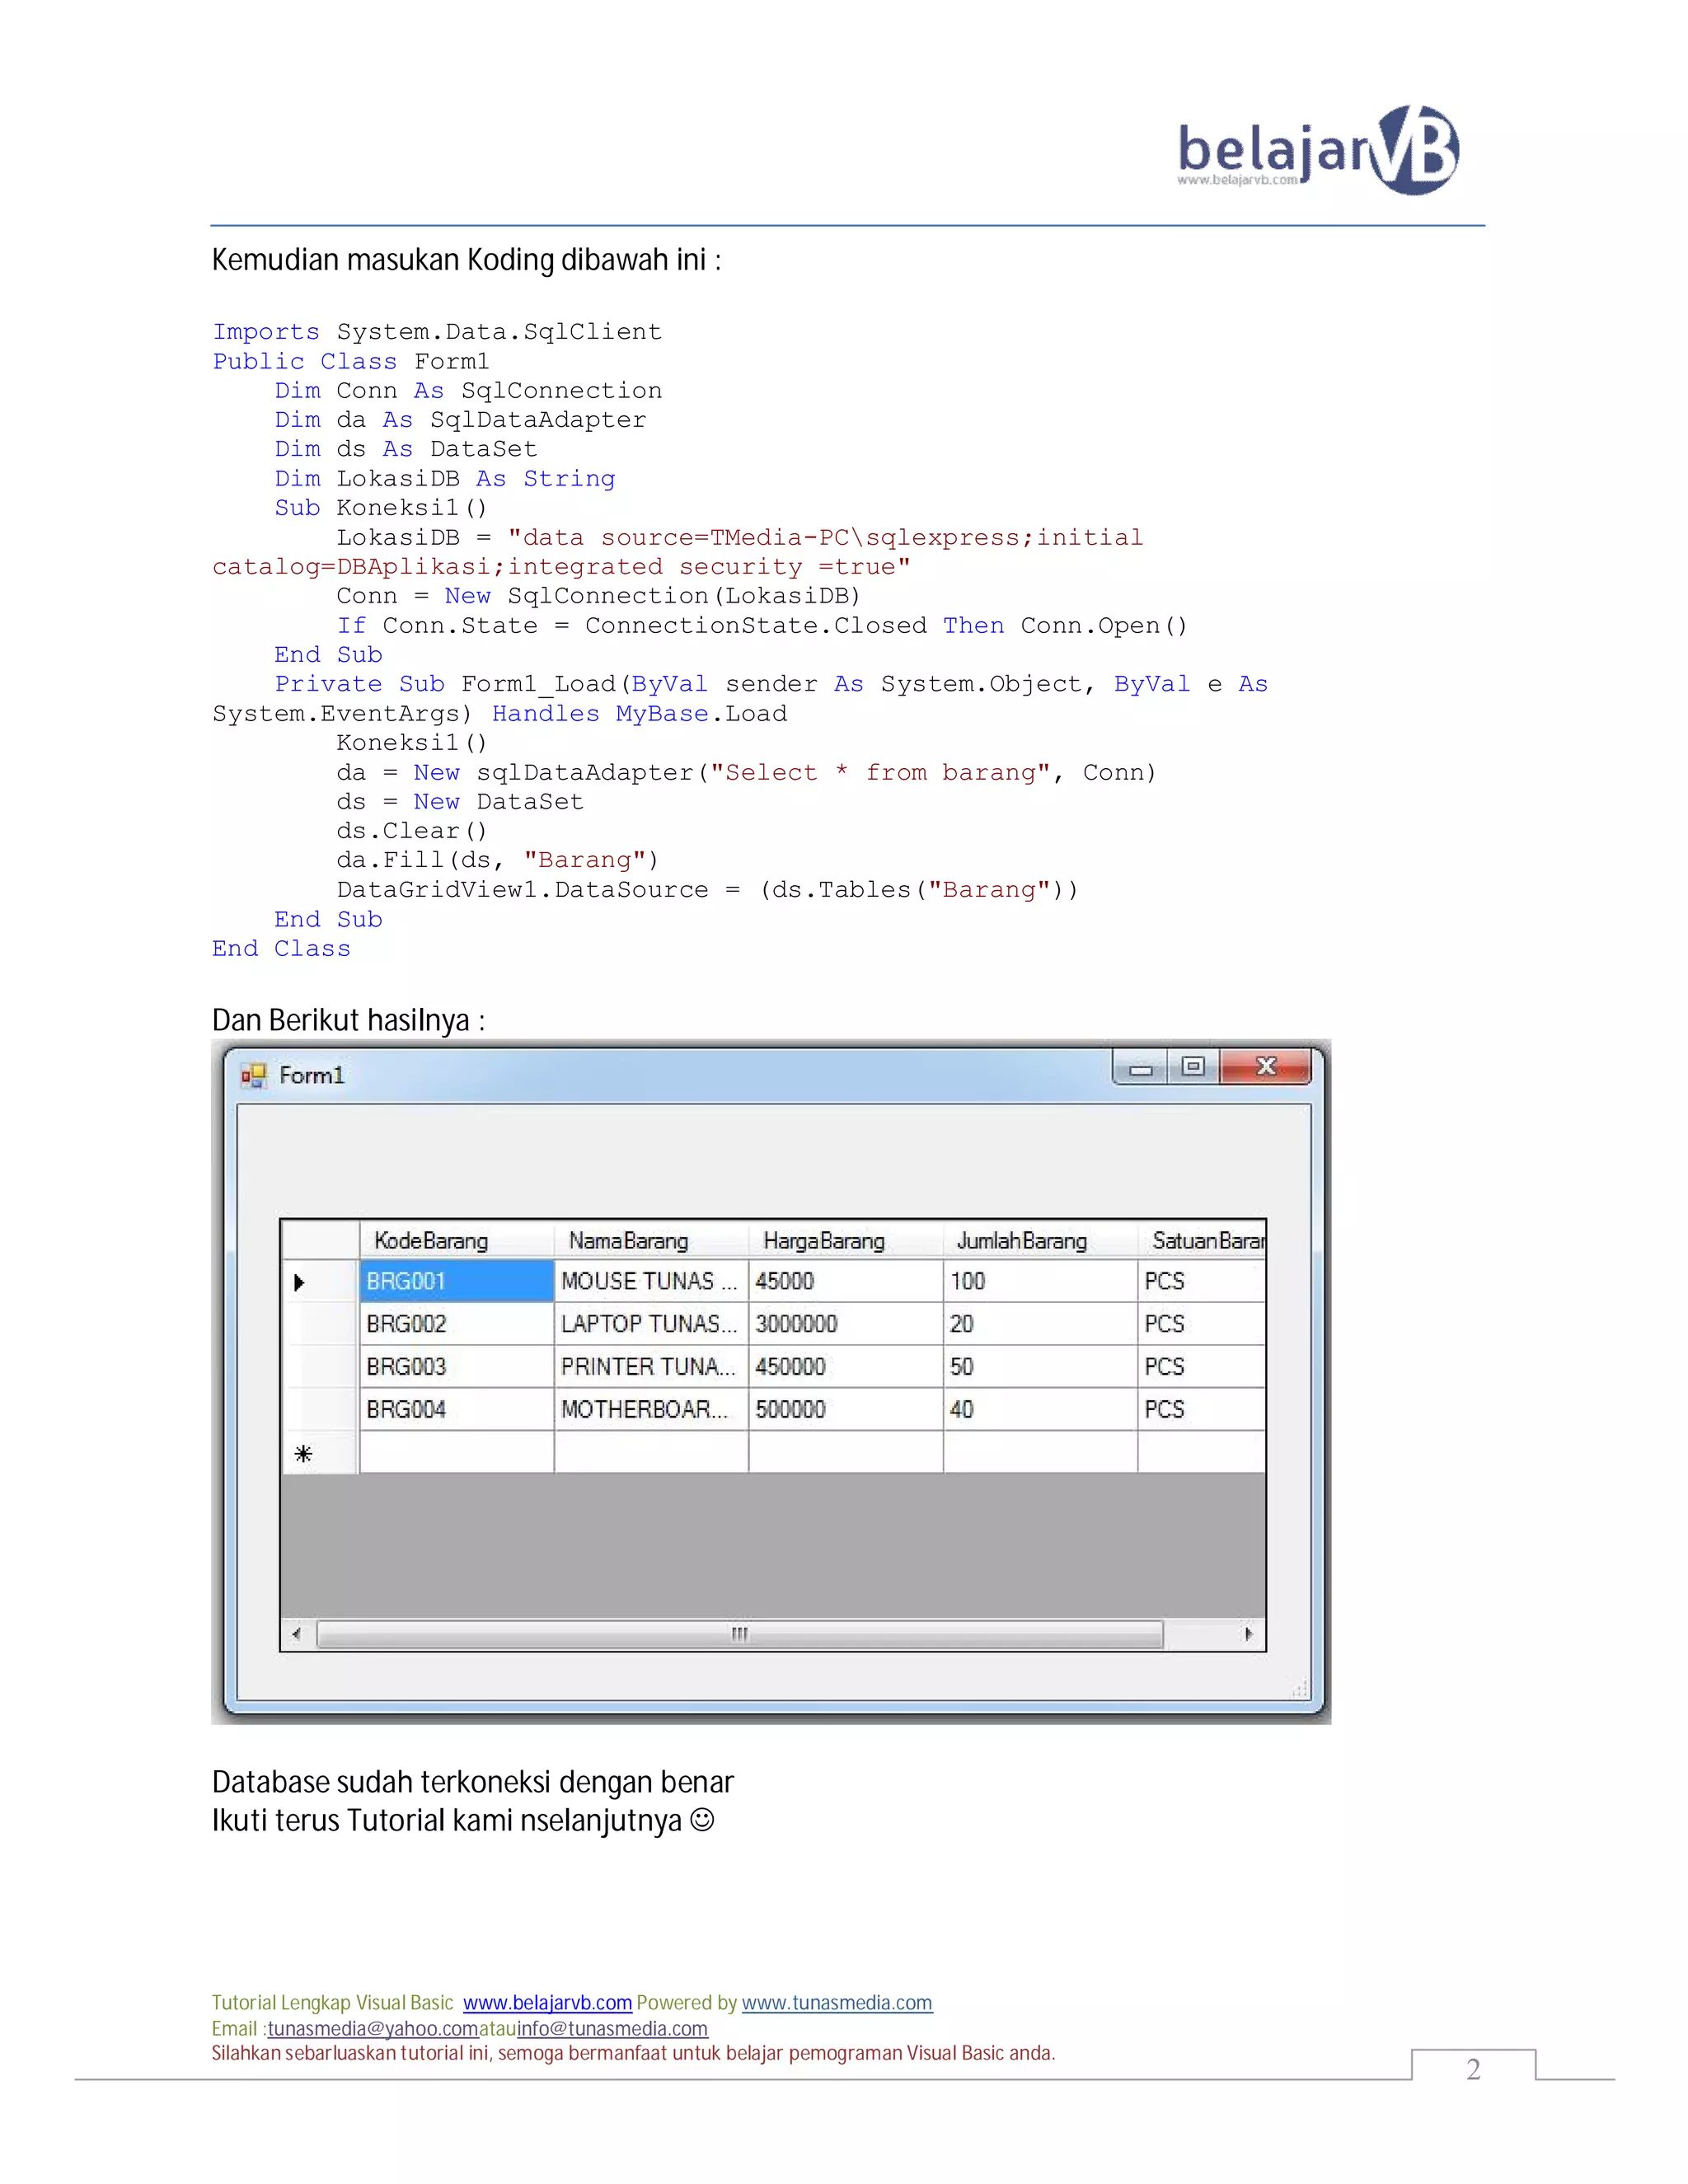Image resolution: width=1688 pixels, height=2184 pixels.
Task: Click the belajarVB logo
Action: 1317,150
